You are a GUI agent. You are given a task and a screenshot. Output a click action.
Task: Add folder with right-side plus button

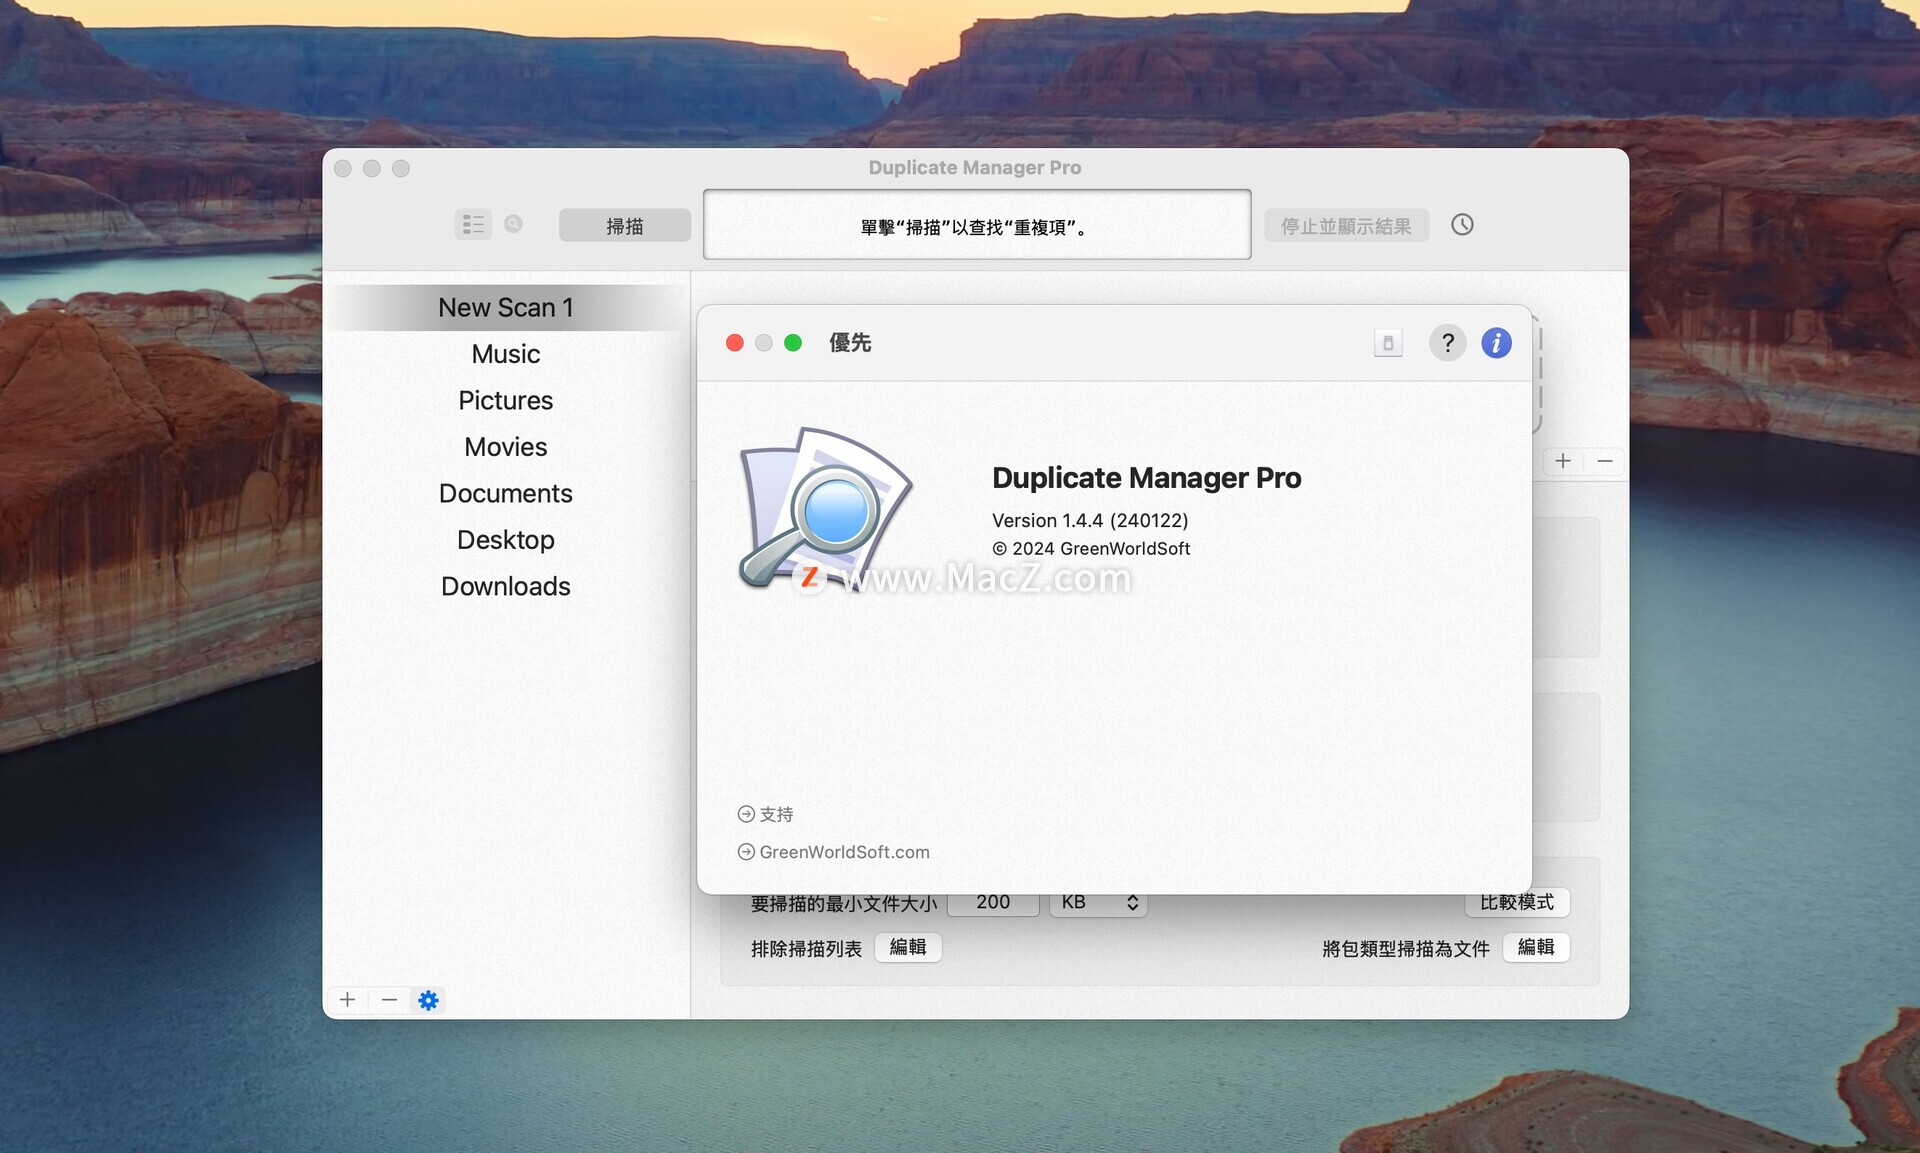point(1563,461)
